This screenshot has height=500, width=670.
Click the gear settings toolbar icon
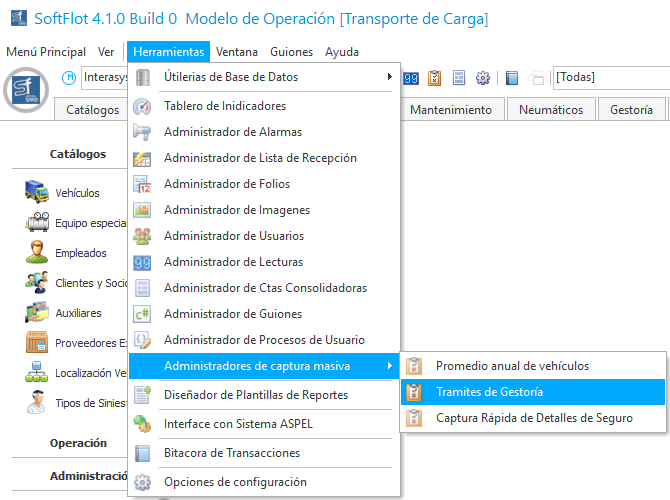click(x=483, y=78)
